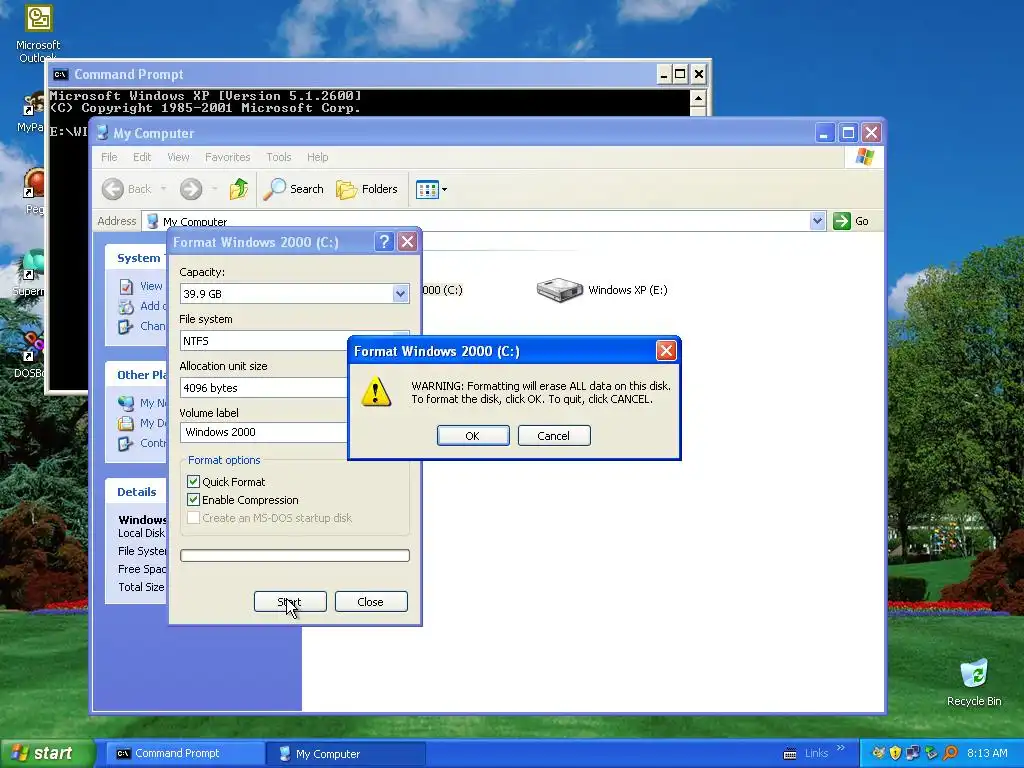Click the View system information task icon

coord(126,287)
